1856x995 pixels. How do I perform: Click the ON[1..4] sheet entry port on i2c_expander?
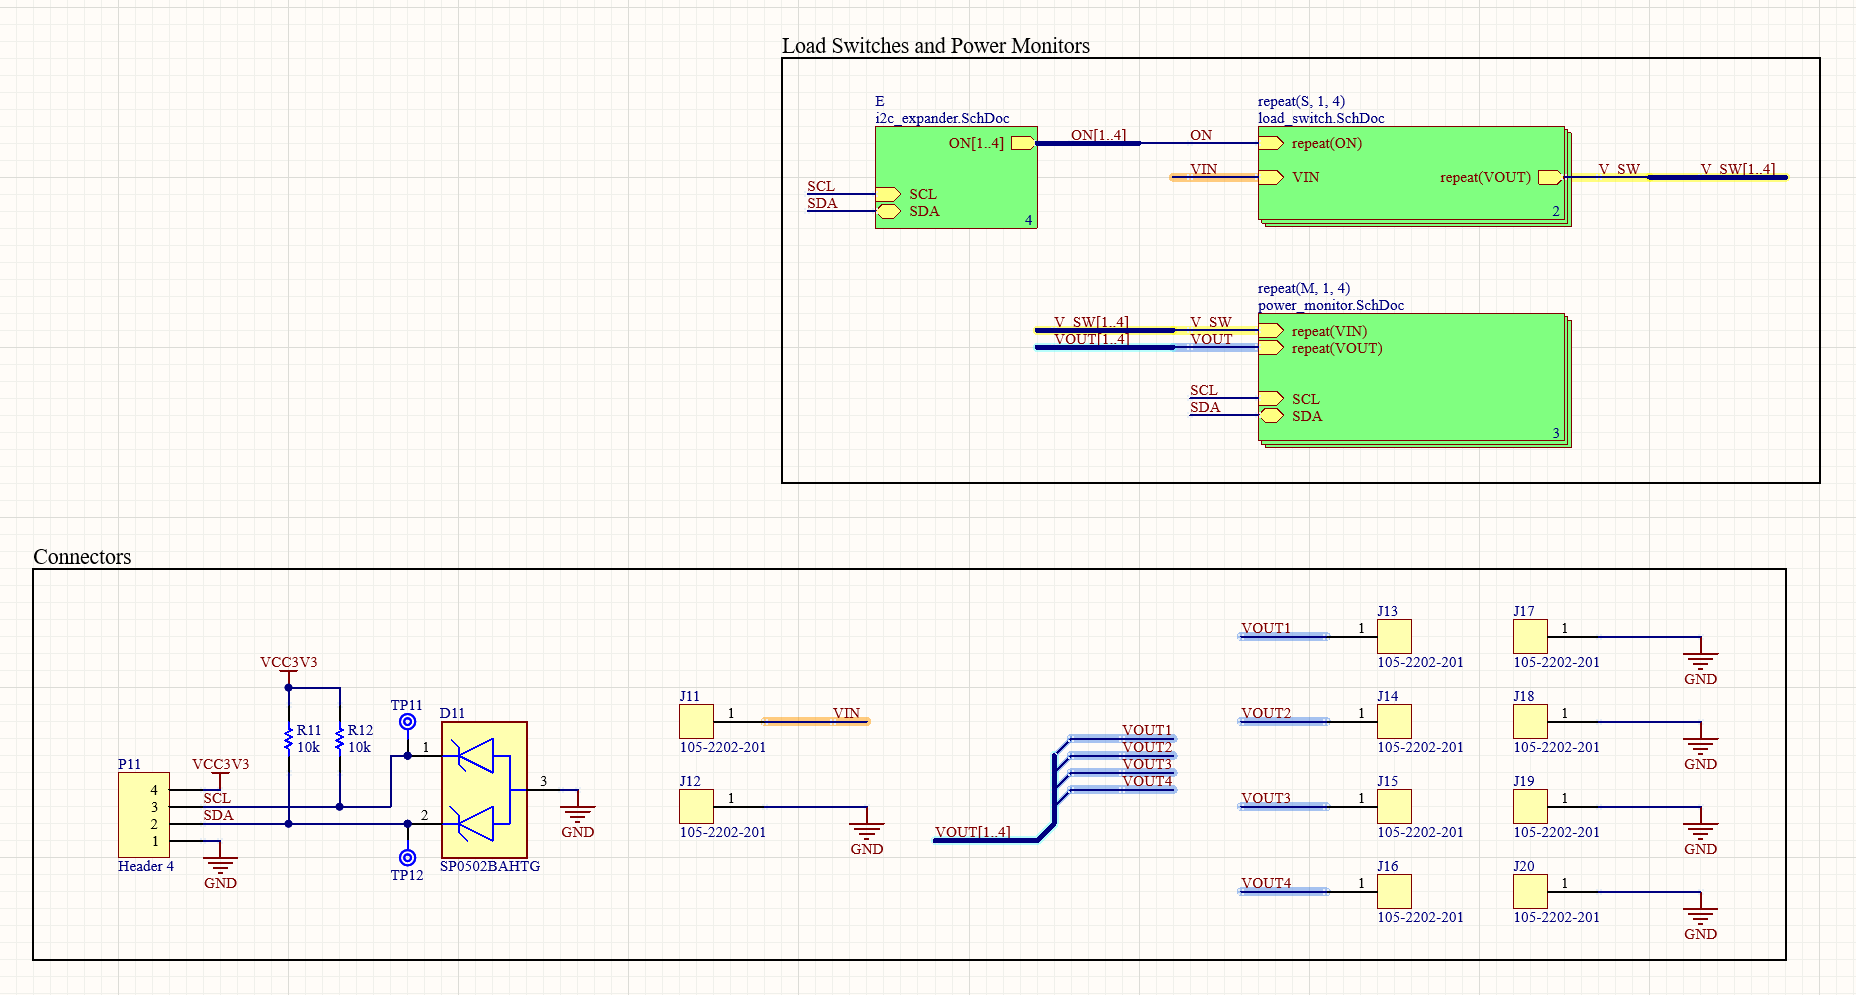coord(1023,143)
